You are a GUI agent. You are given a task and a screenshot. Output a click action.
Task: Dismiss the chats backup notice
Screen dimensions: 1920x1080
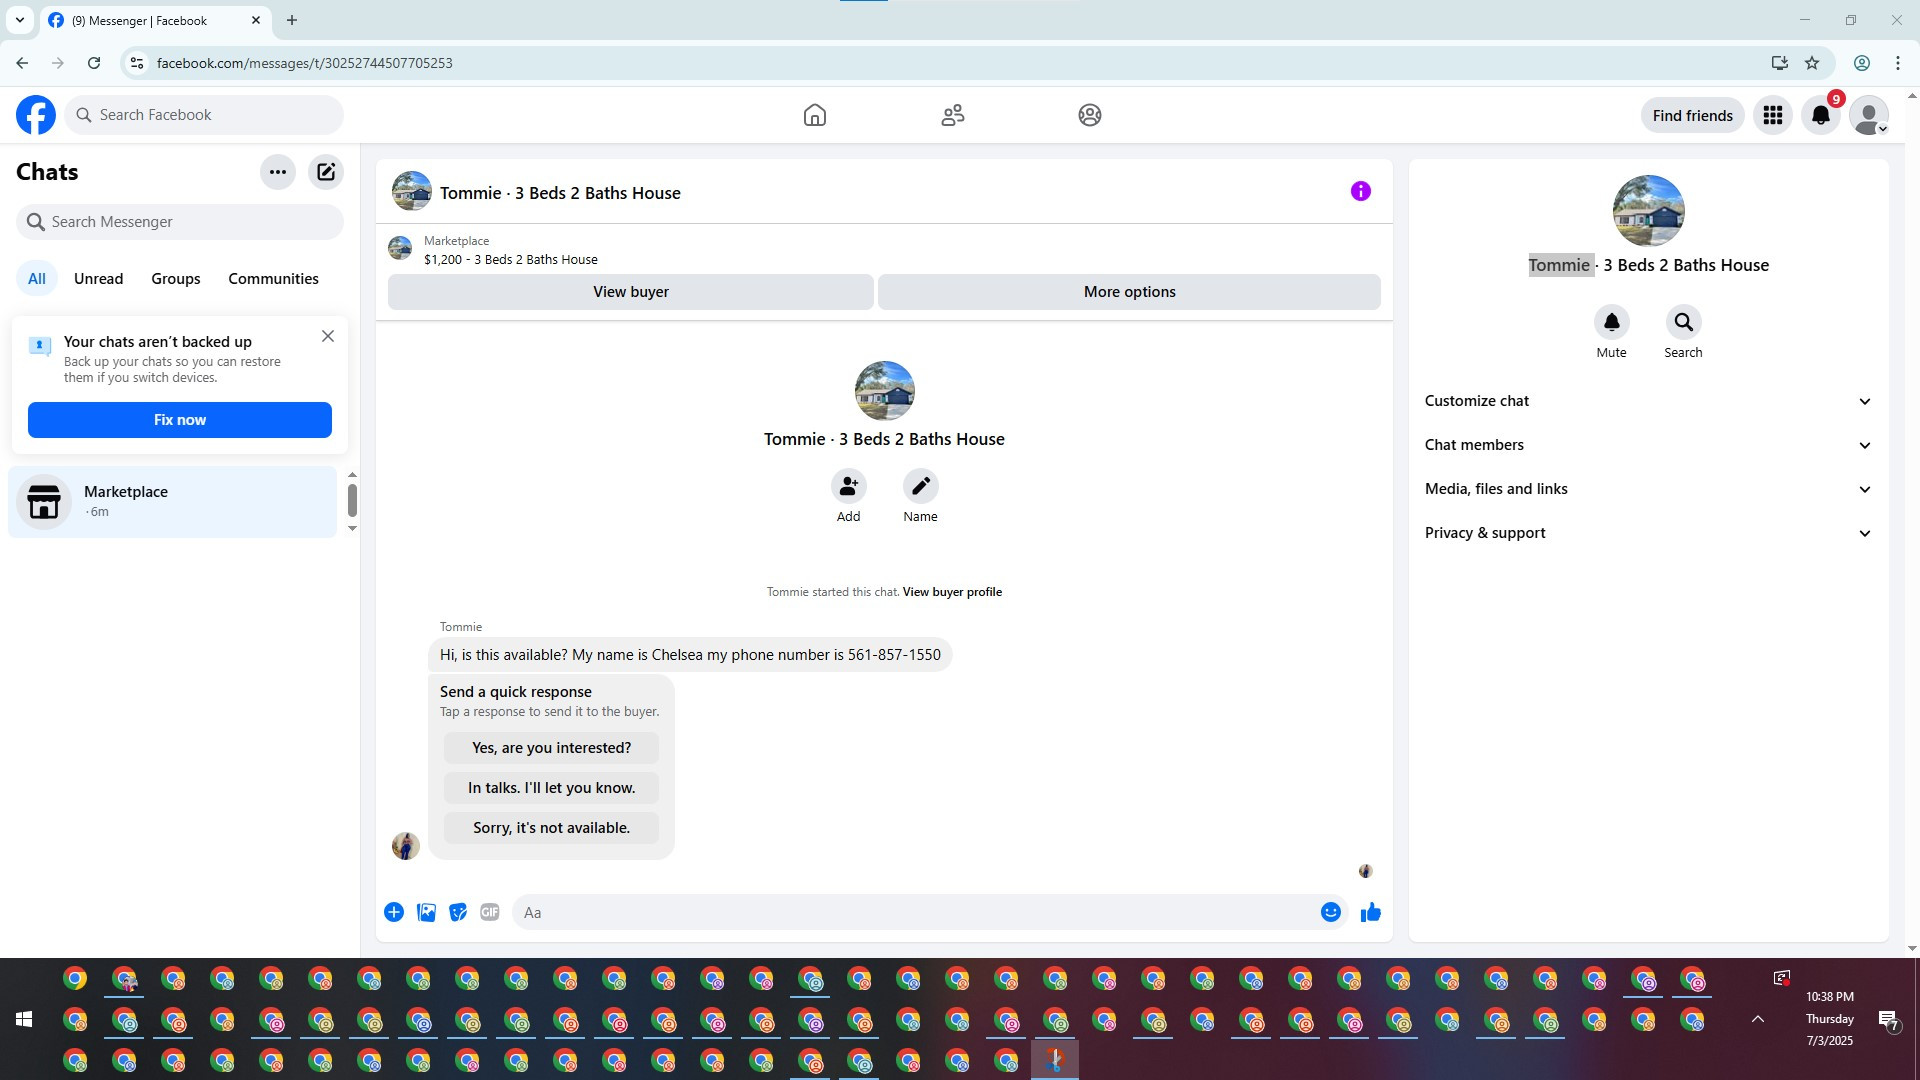click(x=328, y=336)
